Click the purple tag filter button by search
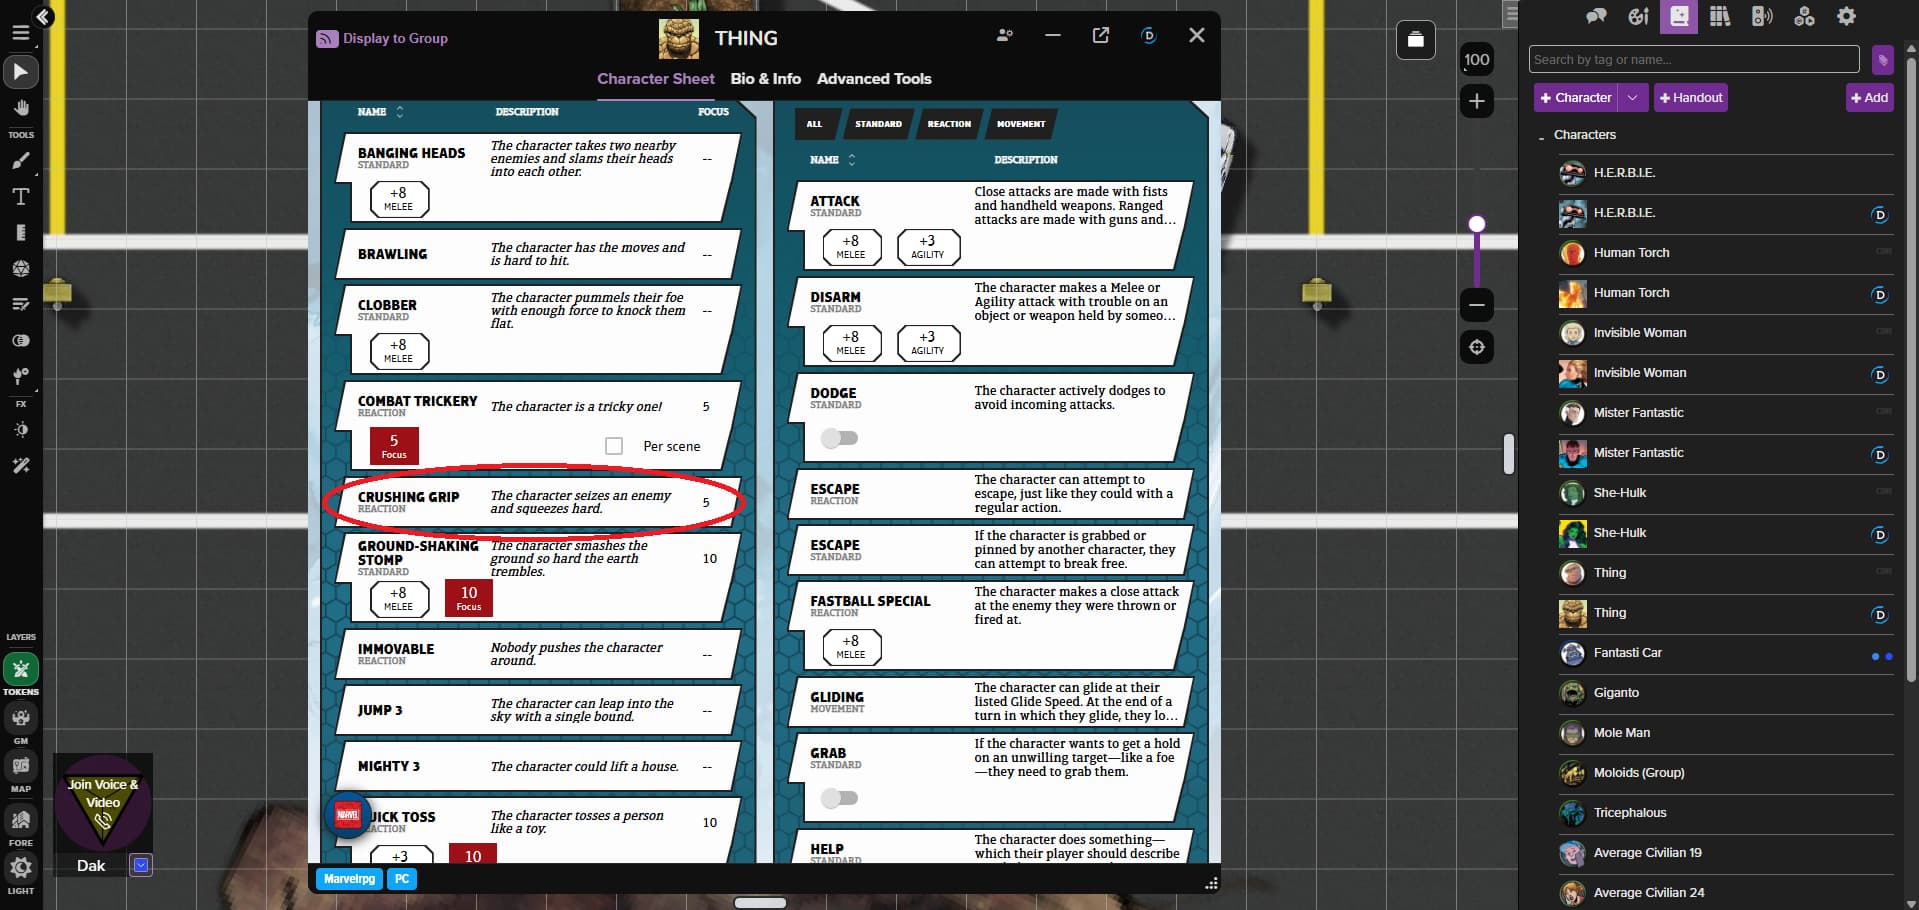The width and height of the screenshot is (1919, 910). 1882,60
